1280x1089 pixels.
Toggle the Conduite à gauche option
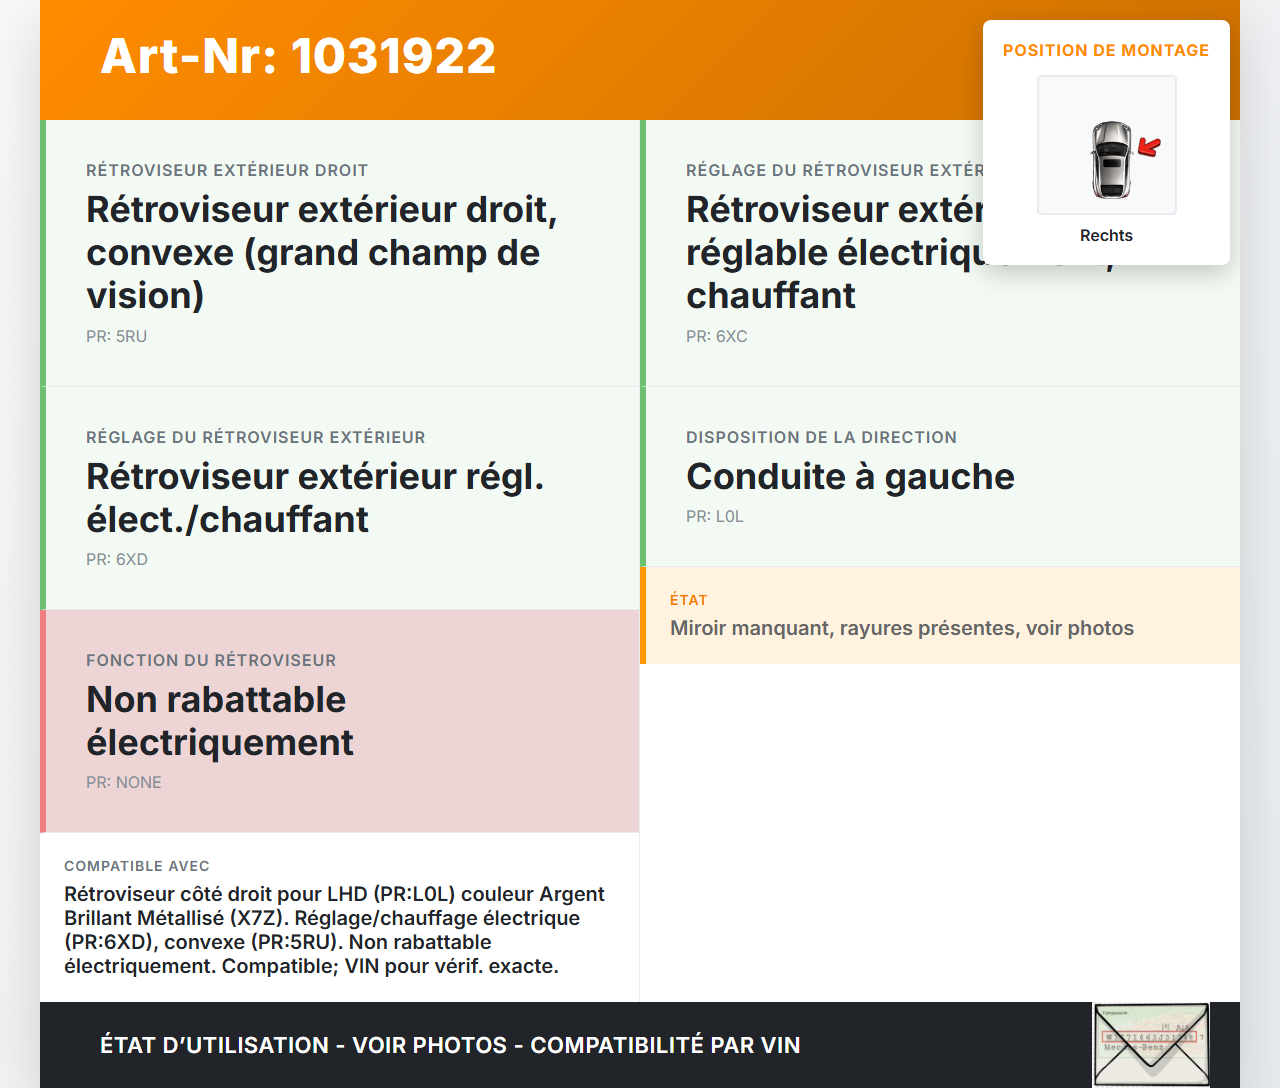(850, 477)
